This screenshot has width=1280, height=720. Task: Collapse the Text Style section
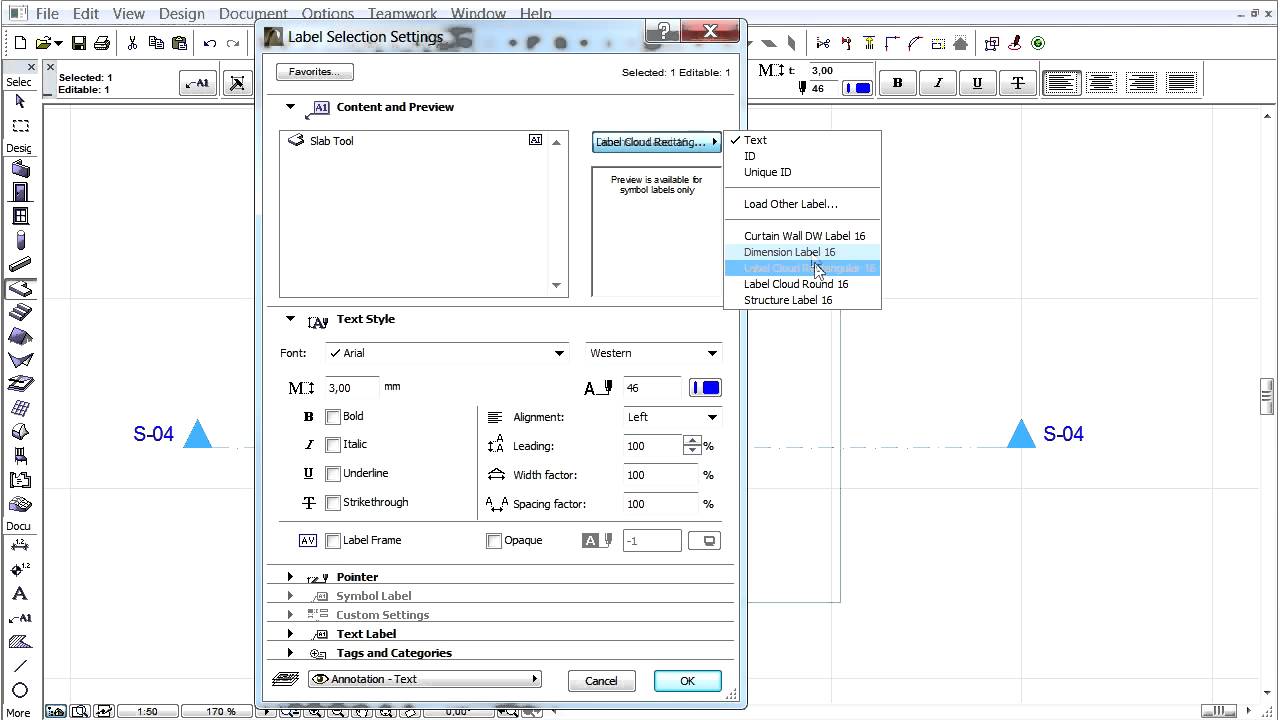pos(291,319)
